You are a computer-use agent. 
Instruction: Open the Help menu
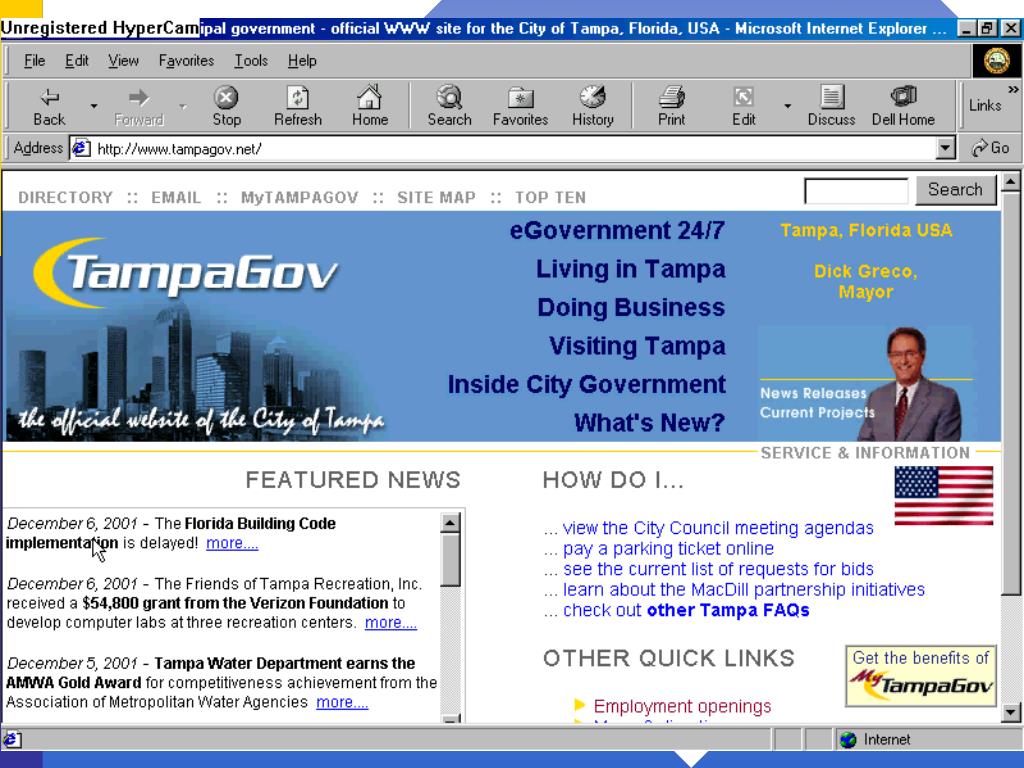point(302,61)
